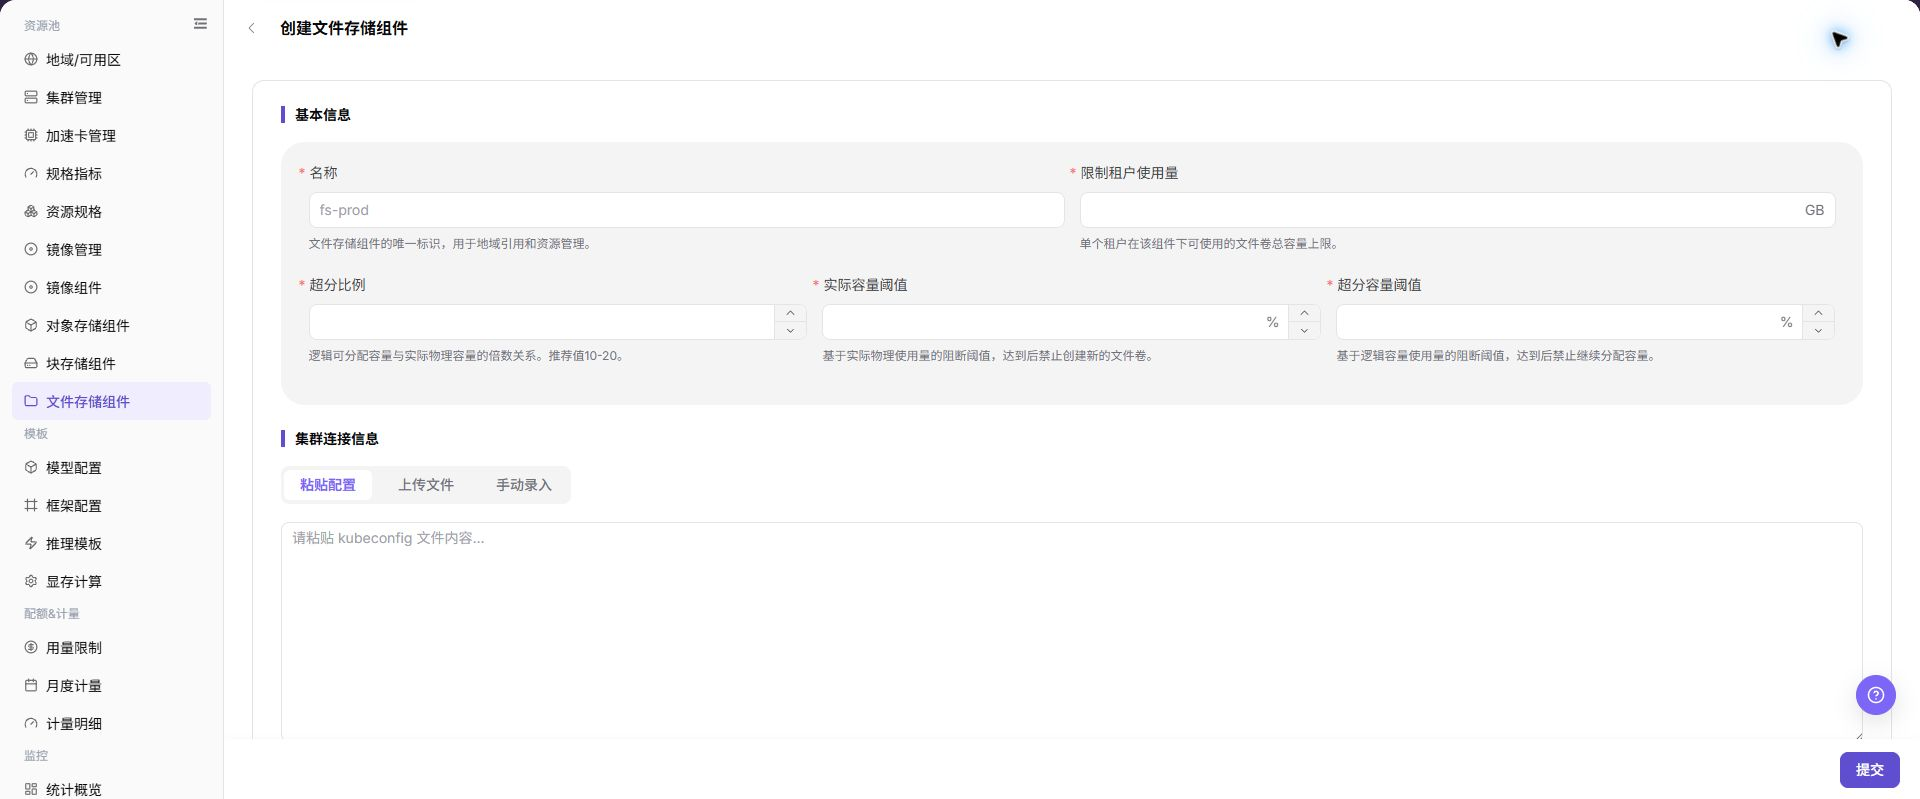Go to 规格指标 page
Viewport: 1920px width, 799px height.
click(111, 174)
